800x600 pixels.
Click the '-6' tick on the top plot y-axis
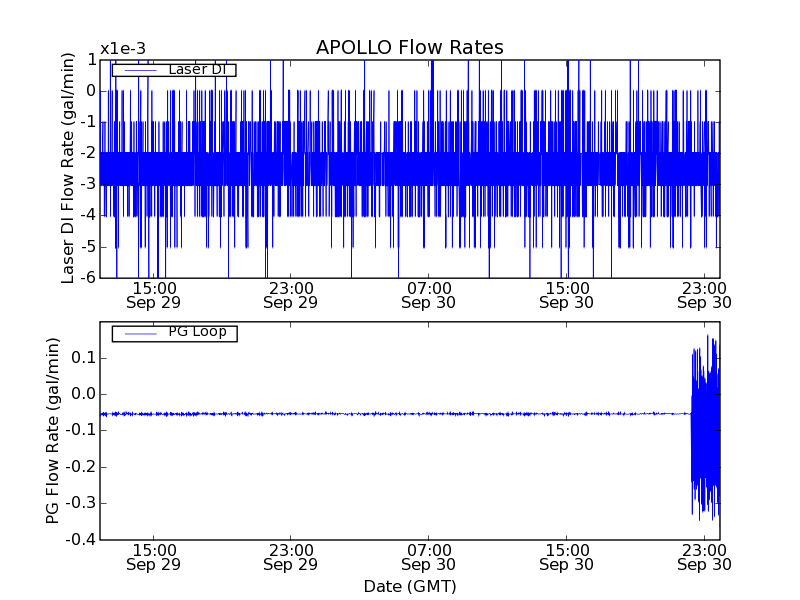88,278
